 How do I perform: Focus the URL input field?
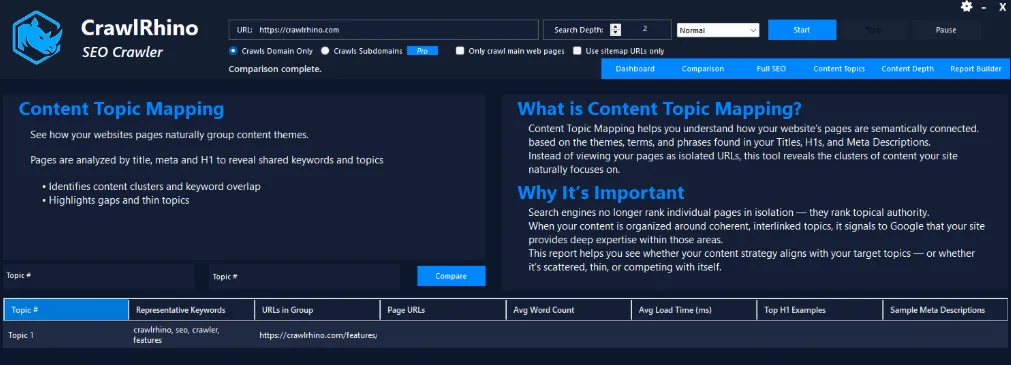[383, 30]
